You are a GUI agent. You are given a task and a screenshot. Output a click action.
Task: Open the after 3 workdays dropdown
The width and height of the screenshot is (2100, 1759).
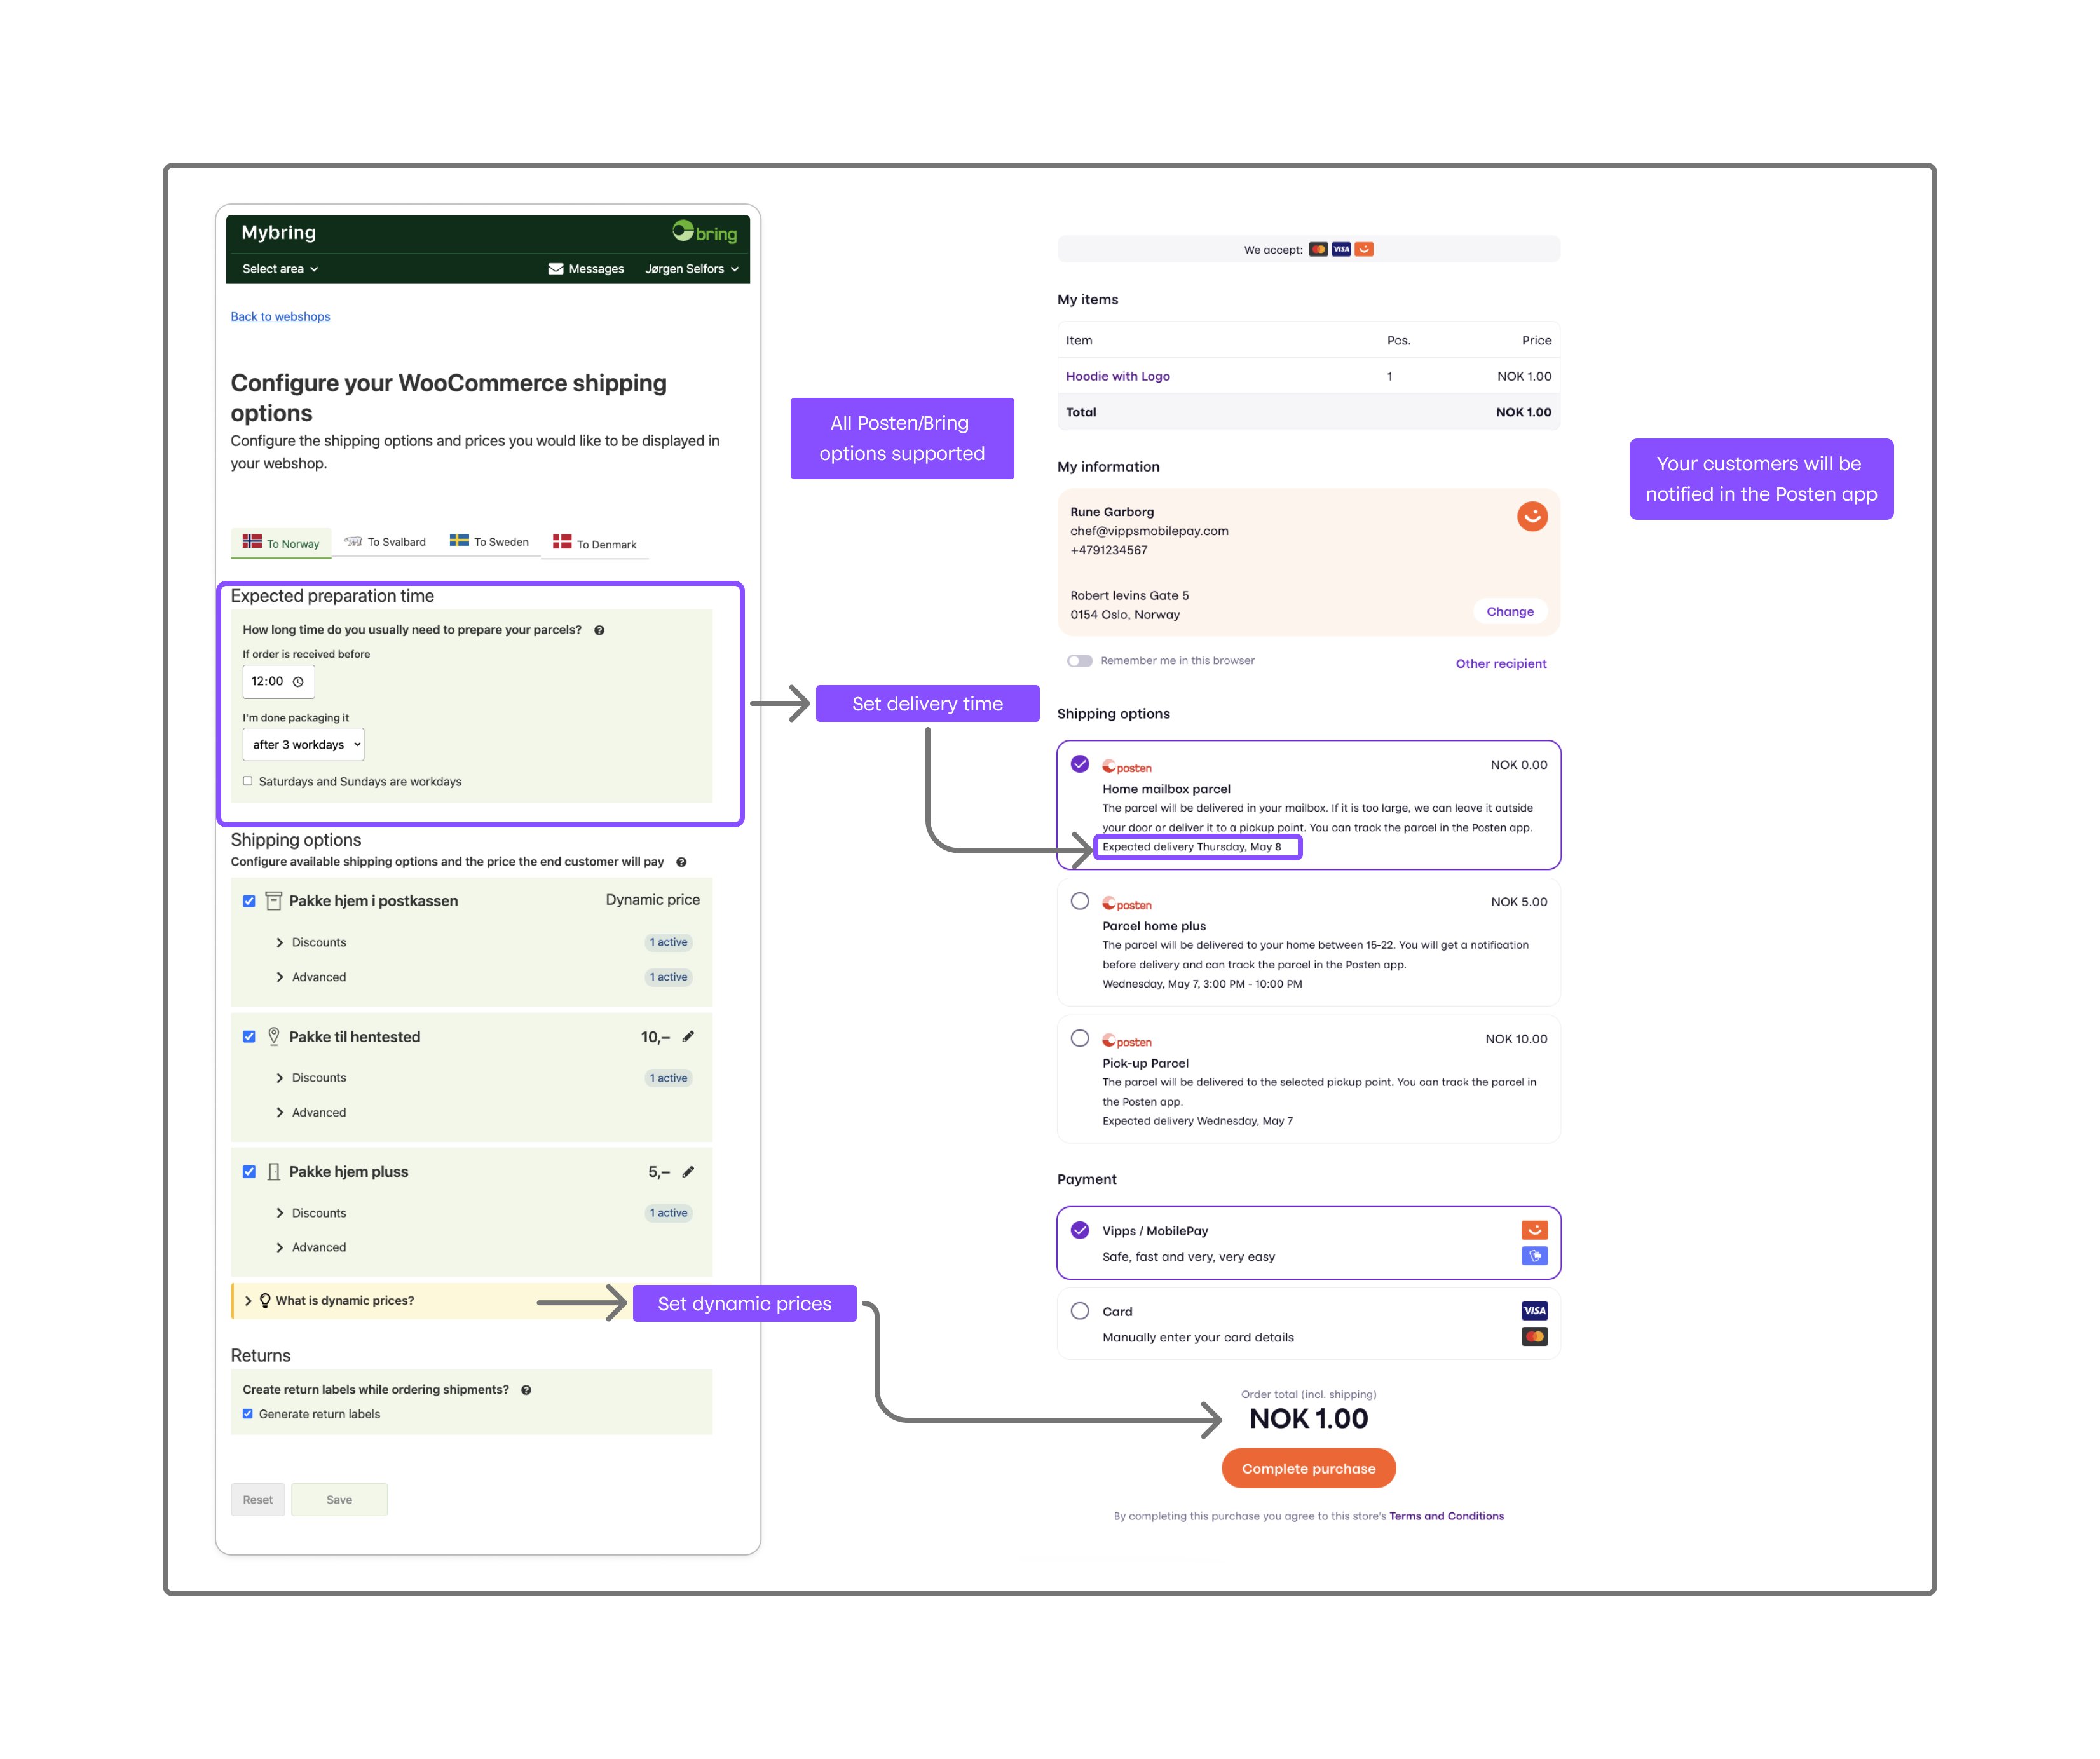[x=303, y=744]
